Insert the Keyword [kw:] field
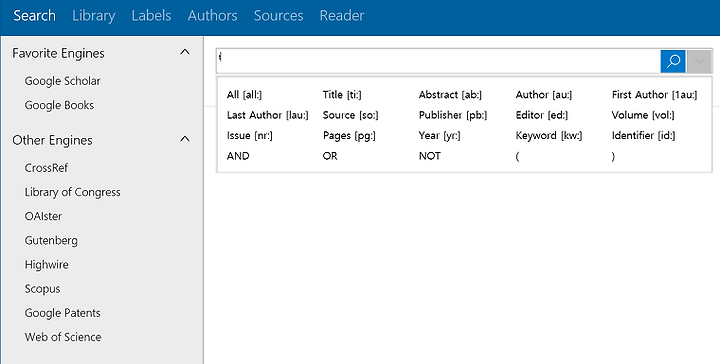 tap(549, 136)
